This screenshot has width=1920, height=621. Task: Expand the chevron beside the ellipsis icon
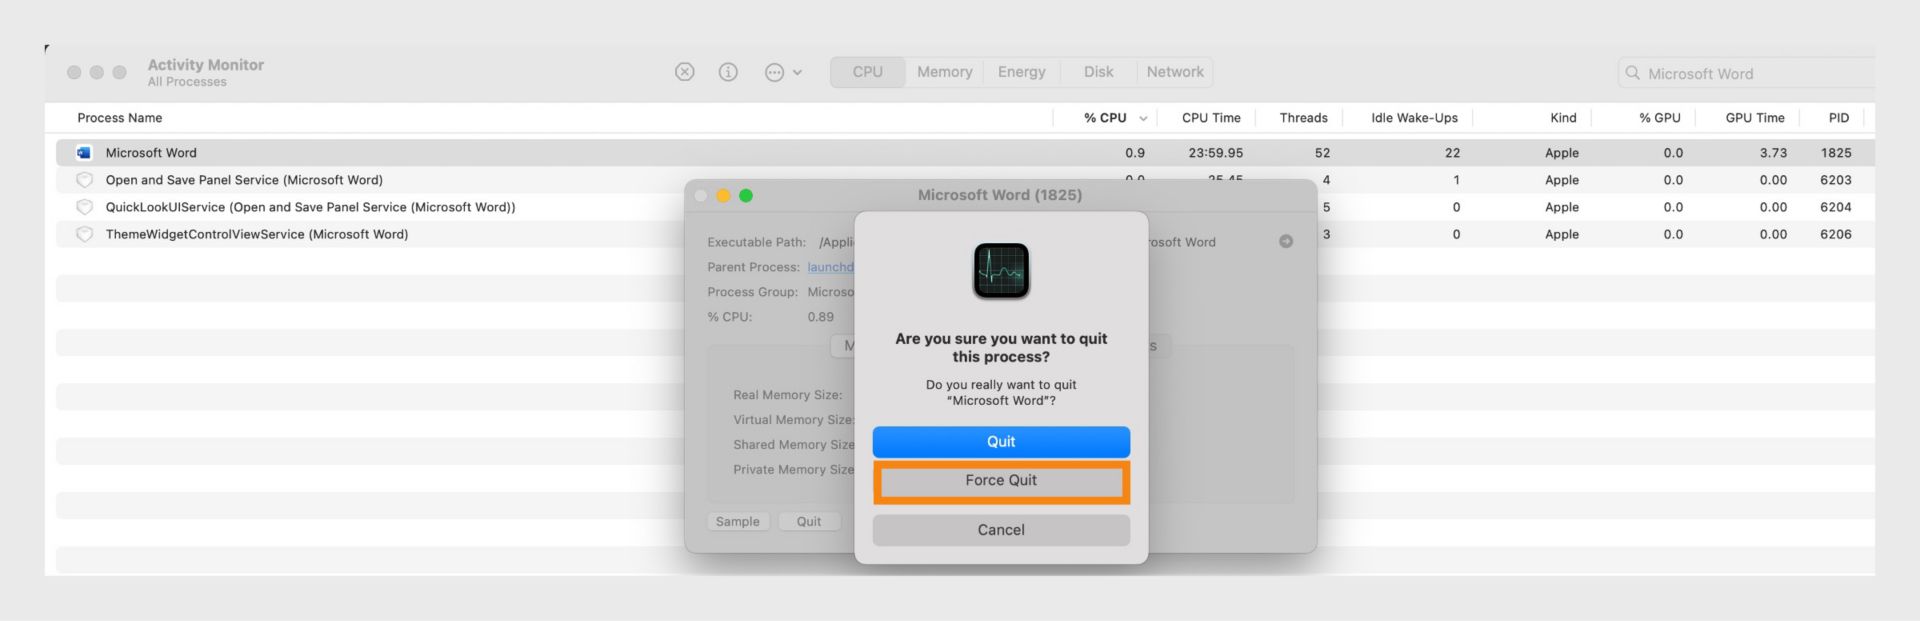797,72
